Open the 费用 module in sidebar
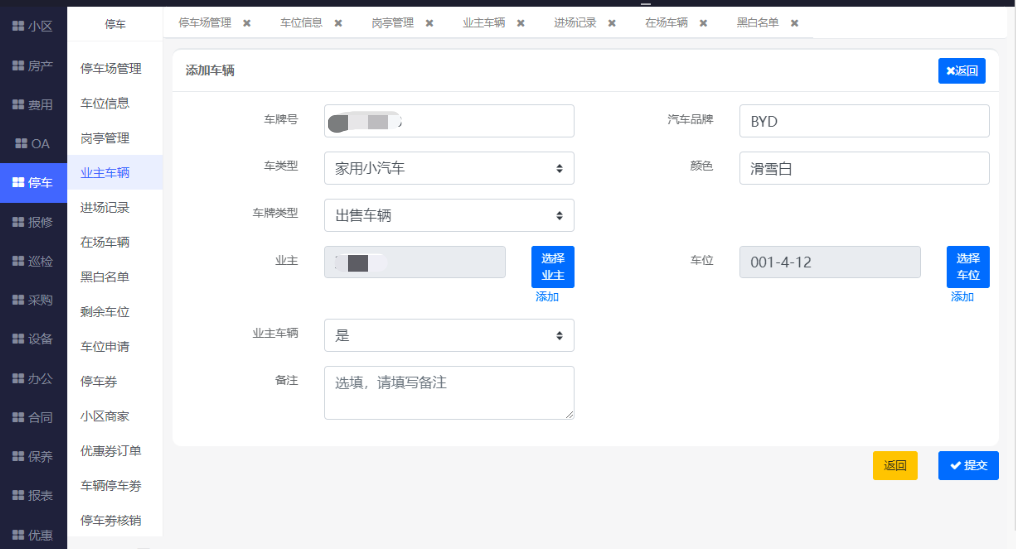The width and height of the screenshot is (1016, 549). tap(33, 104)
